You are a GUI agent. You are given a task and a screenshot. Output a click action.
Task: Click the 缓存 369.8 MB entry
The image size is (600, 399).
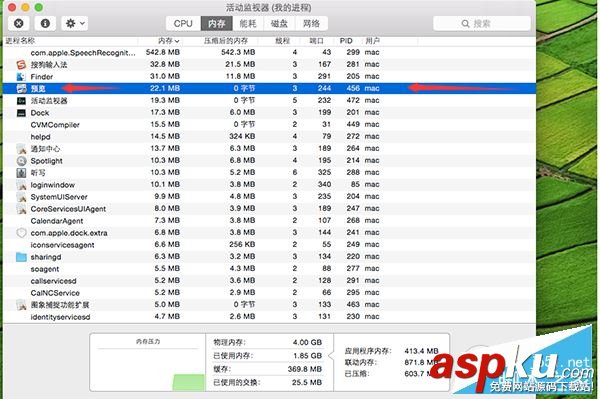tap(268, 369)
